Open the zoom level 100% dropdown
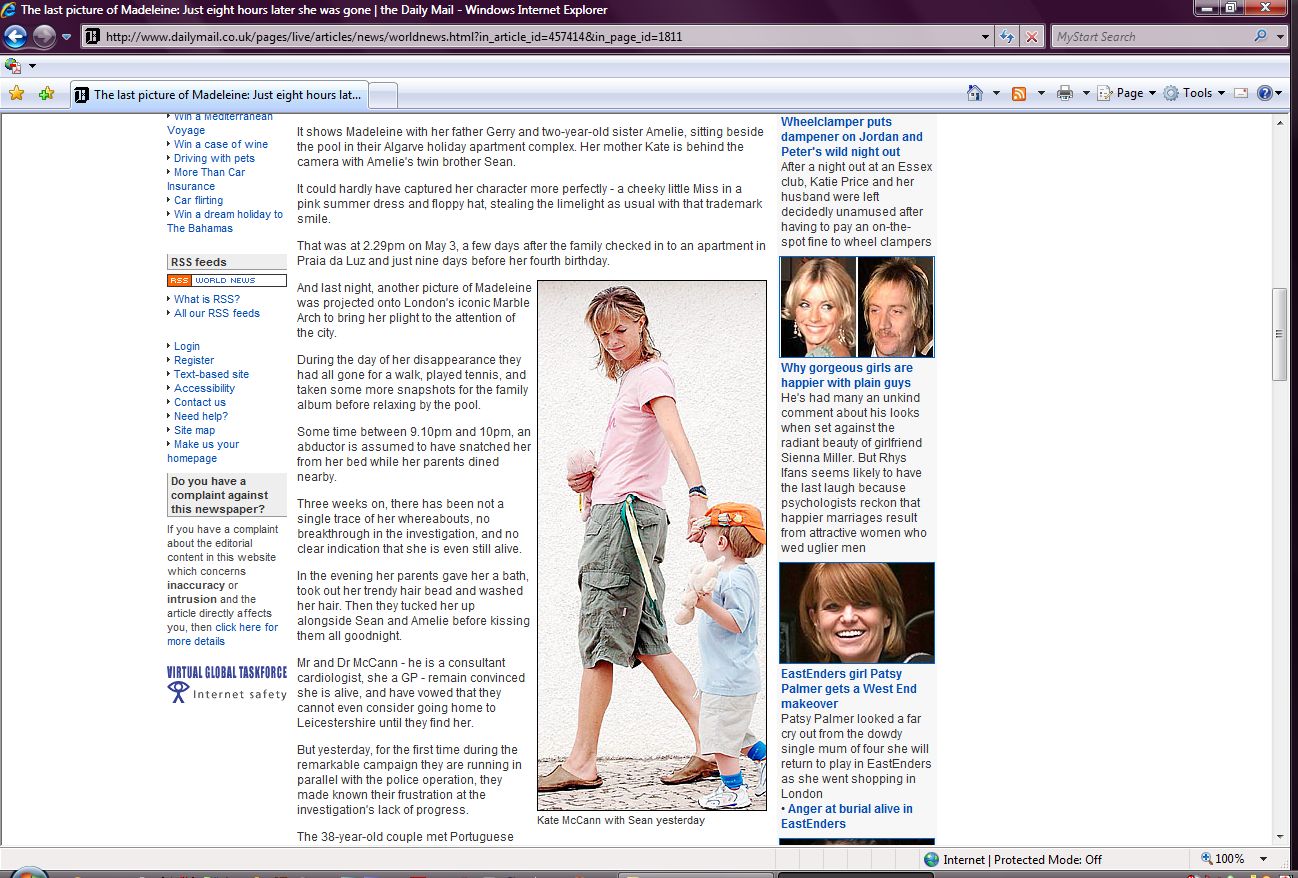The height and width of the screenshot is (878, 1298). coord(1264,859)
